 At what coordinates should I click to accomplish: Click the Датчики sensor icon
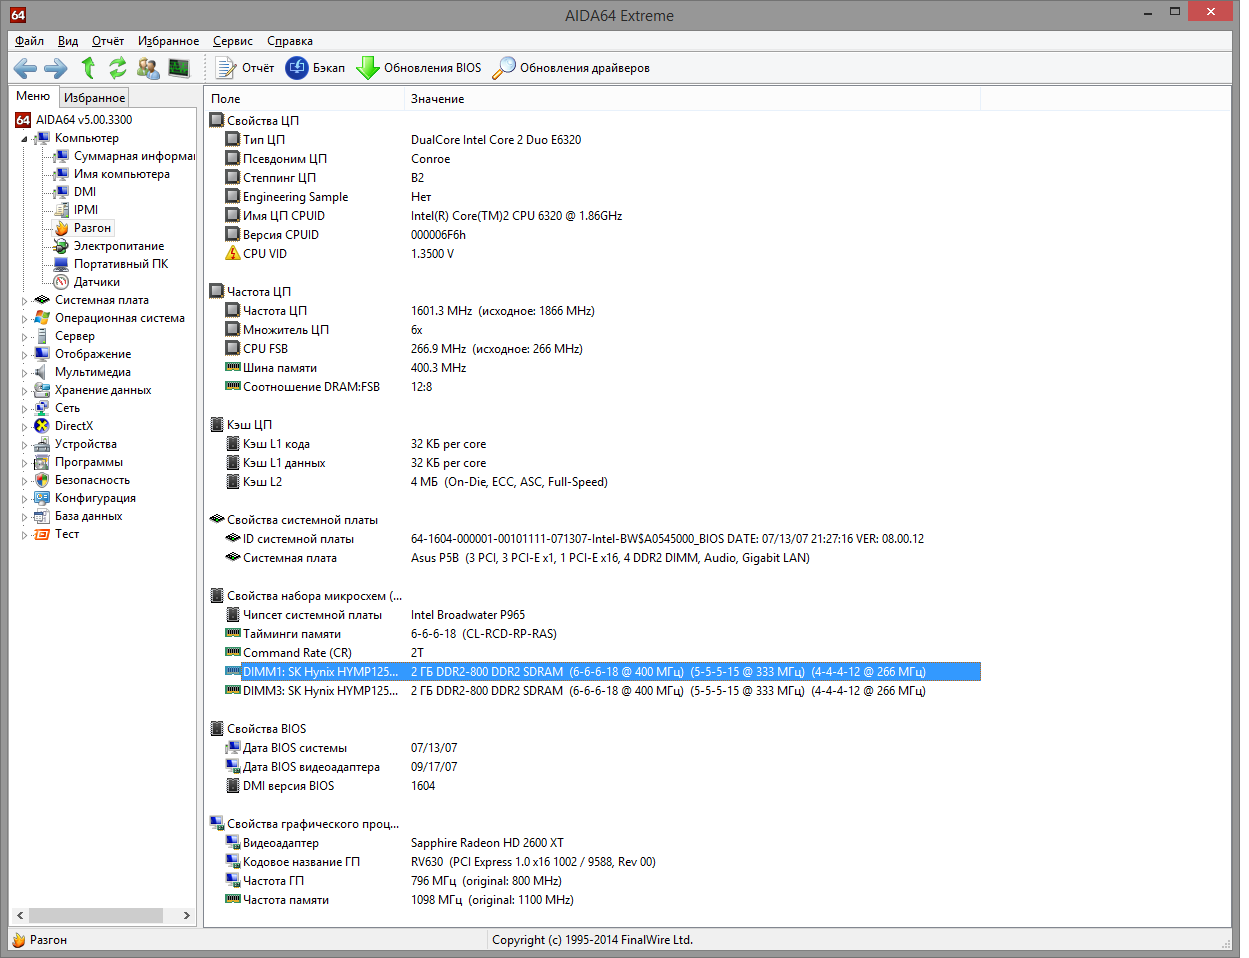coord(61,282)
